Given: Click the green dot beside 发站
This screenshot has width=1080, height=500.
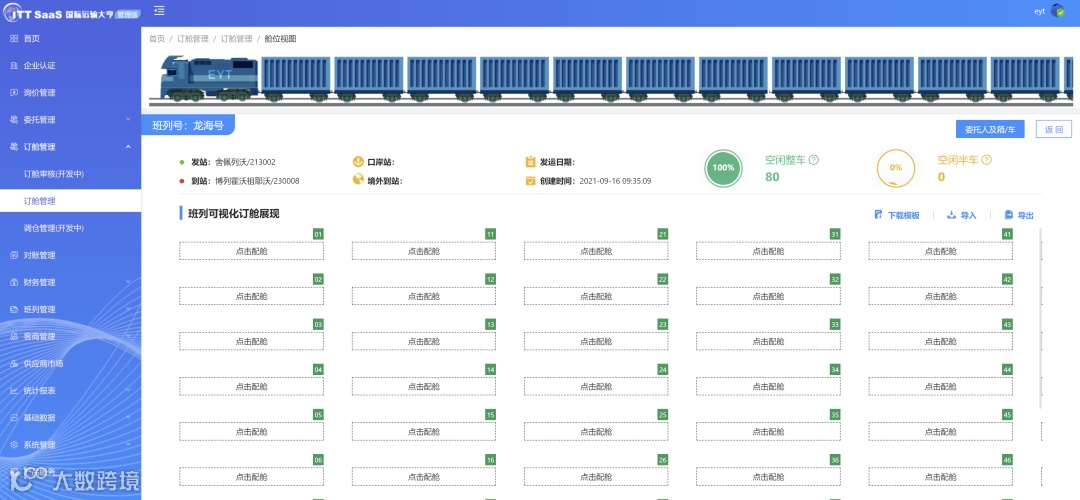Looking at the screenshot, I should pyautogui.click(x=182, y=162).
